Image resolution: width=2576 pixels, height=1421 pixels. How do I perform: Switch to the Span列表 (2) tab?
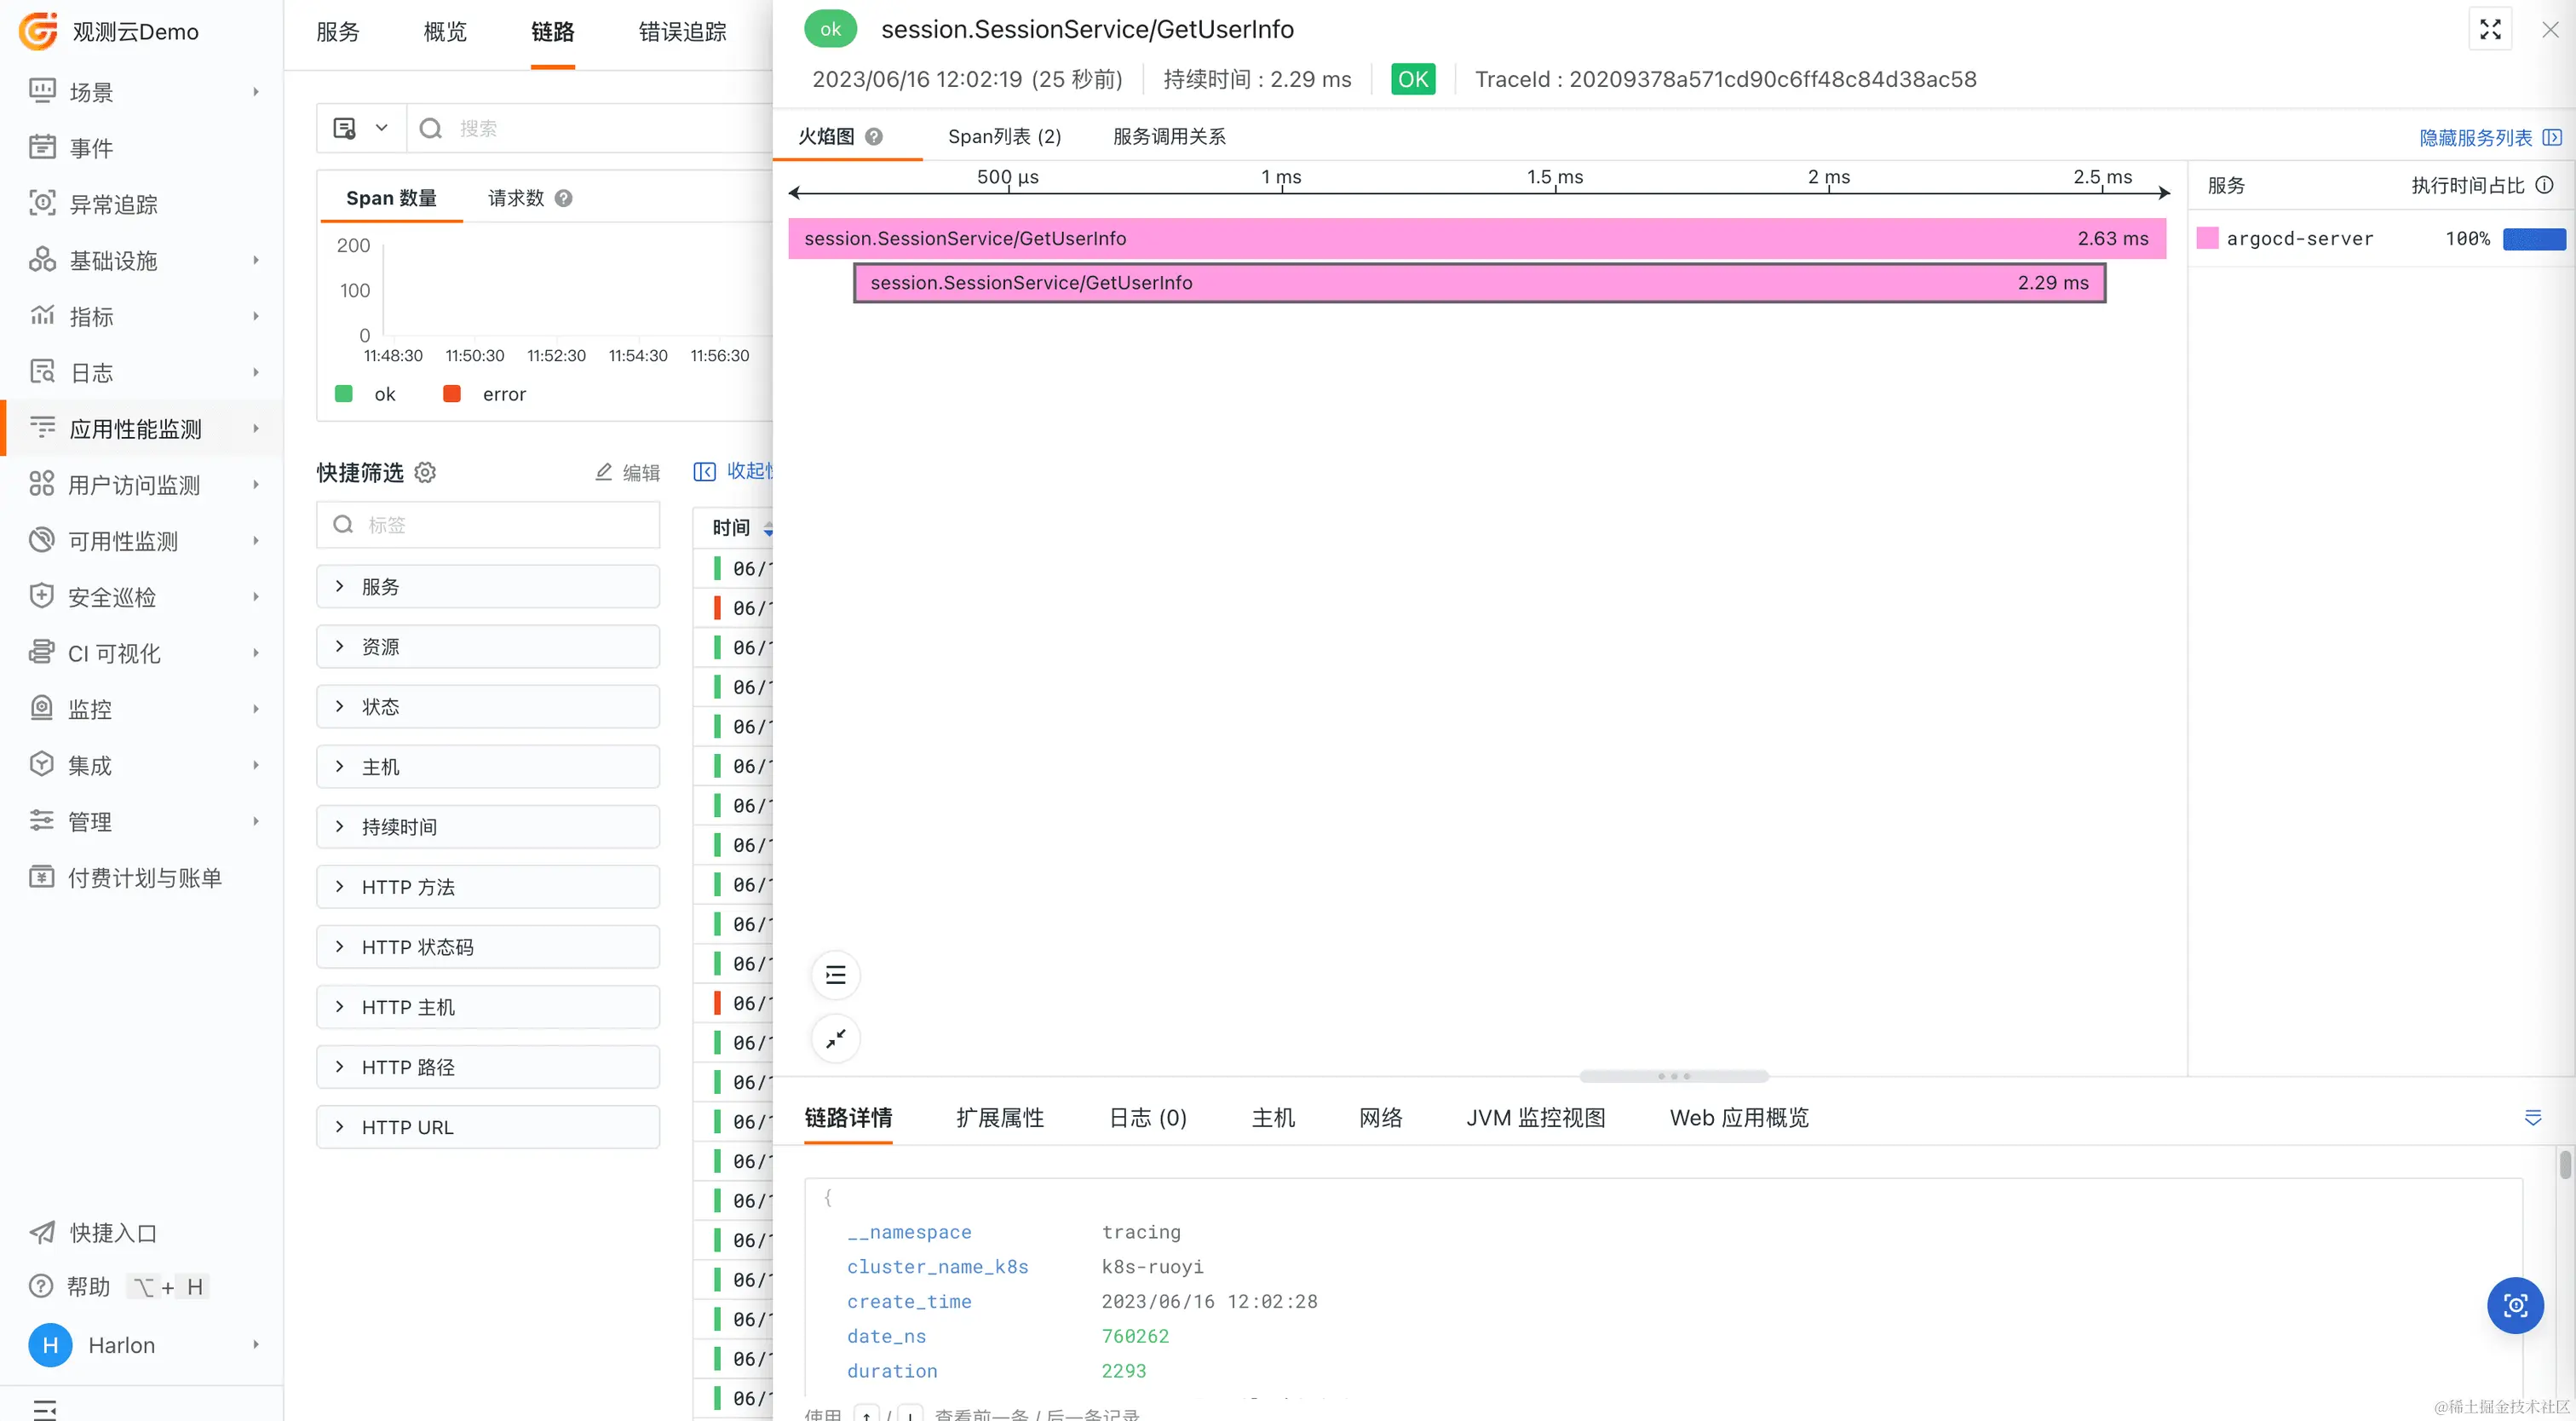click(1004, 136)
